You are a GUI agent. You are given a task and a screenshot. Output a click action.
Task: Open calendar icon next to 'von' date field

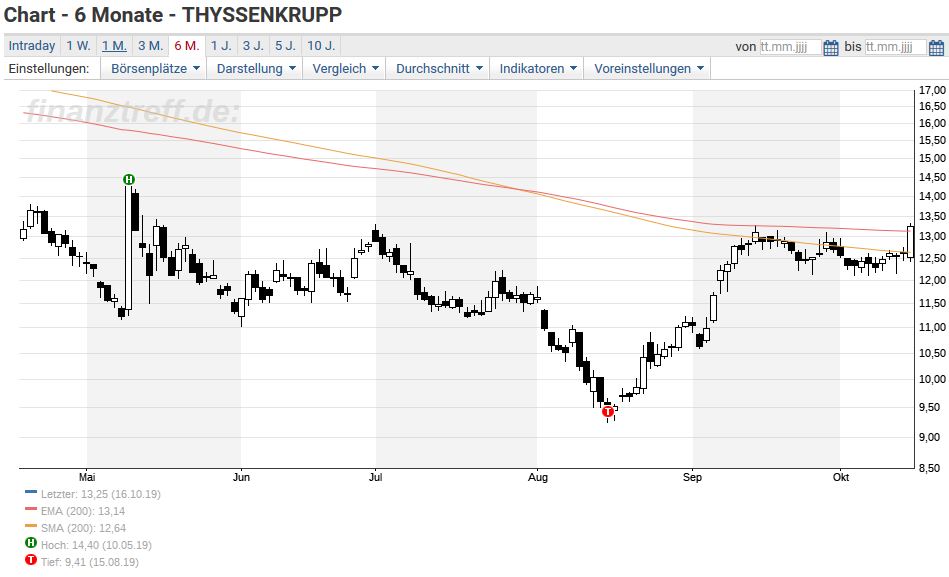tap(831, 47)
